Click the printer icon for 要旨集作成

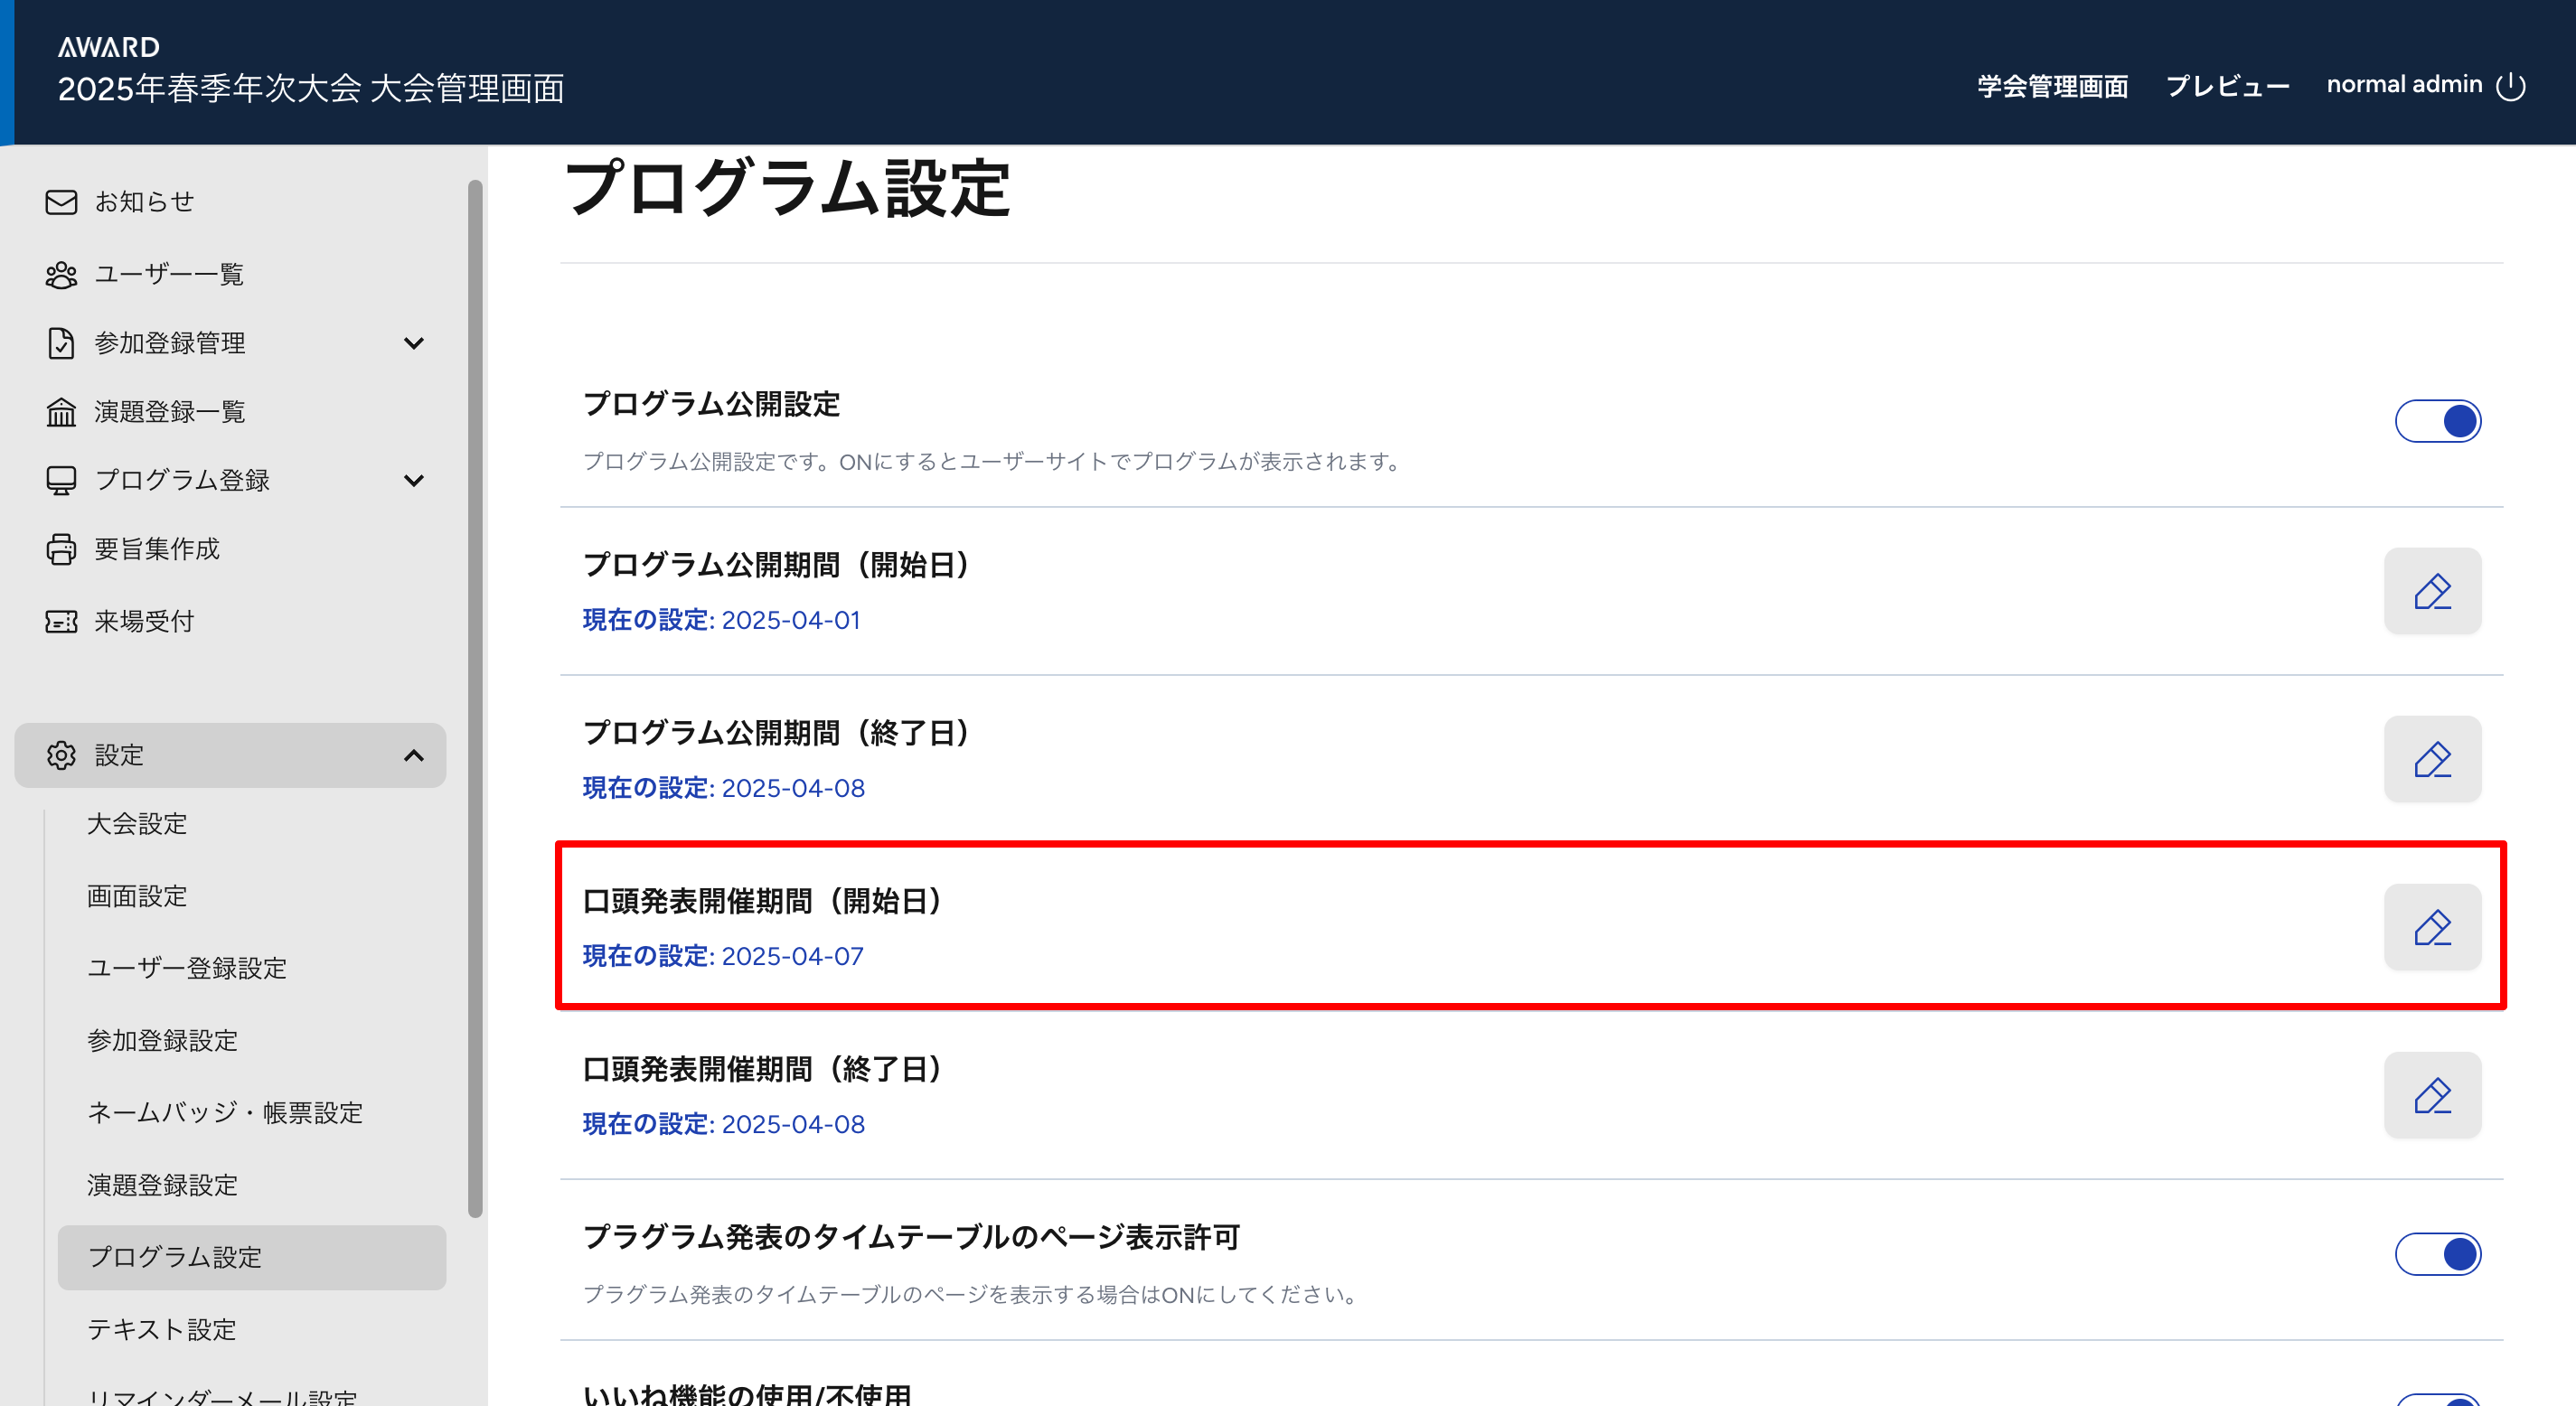click(61, 549)
